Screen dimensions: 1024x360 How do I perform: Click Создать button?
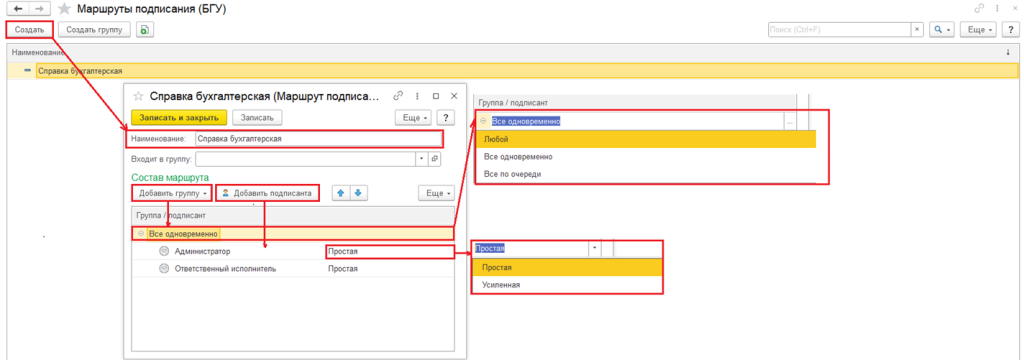pyautogui.click(x=29, y=29)
